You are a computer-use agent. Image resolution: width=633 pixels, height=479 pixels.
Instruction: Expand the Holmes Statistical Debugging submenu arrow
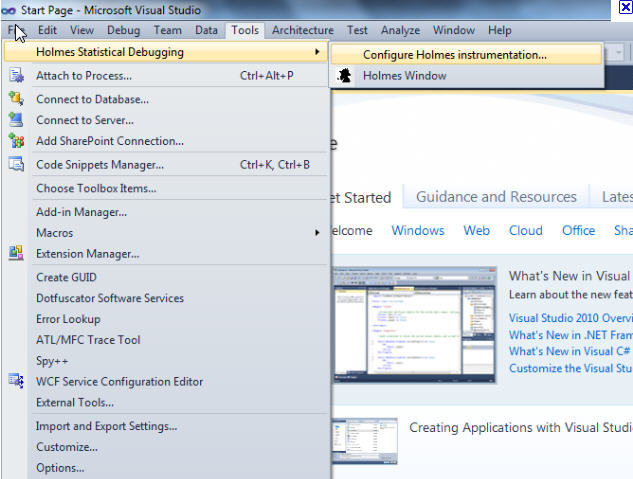tap(317, 52)
